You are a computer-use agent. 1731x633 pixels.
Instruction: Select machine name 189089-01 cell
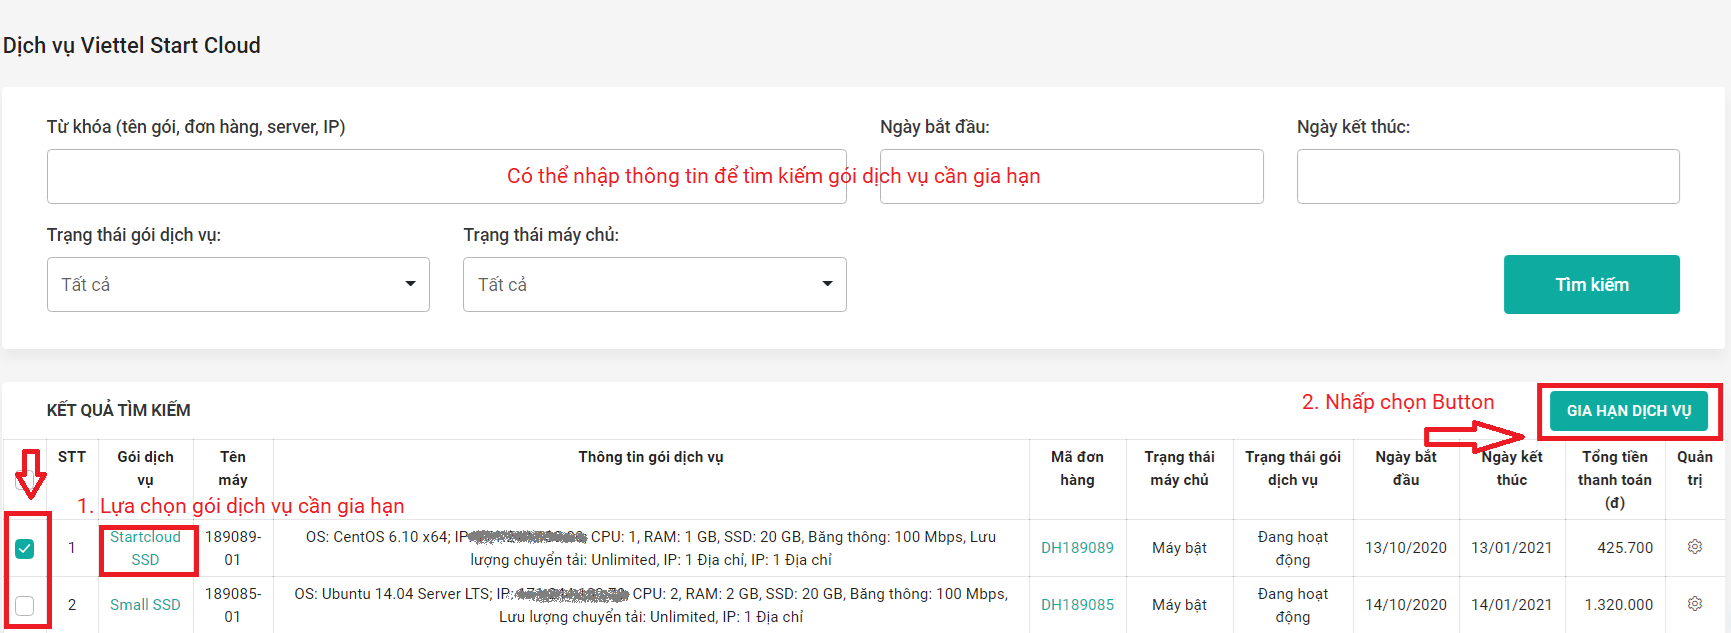[233, 548]
